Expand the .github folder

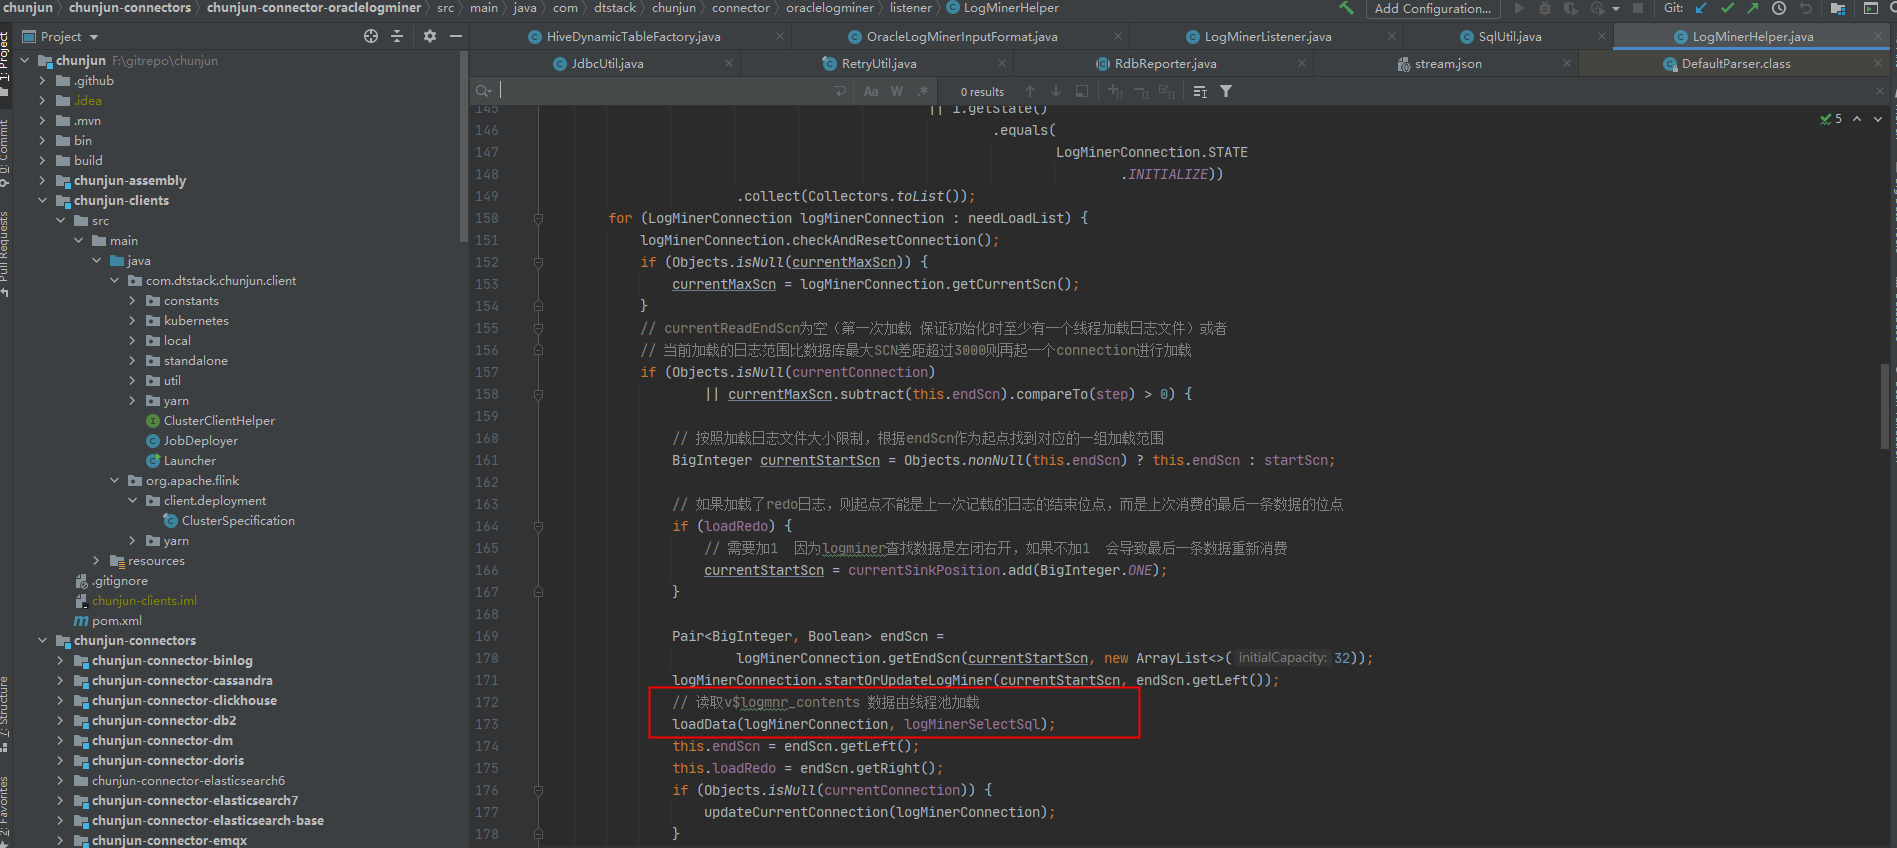click(42, 81)
